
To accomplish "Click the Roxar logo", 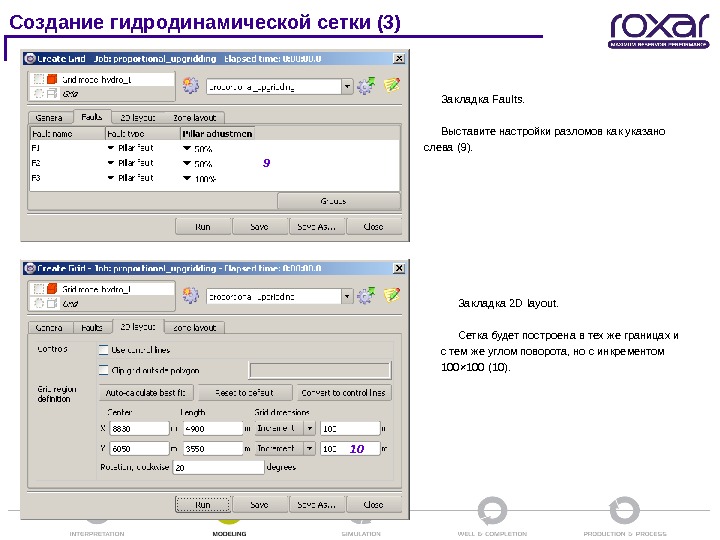I will coord(659,30).
